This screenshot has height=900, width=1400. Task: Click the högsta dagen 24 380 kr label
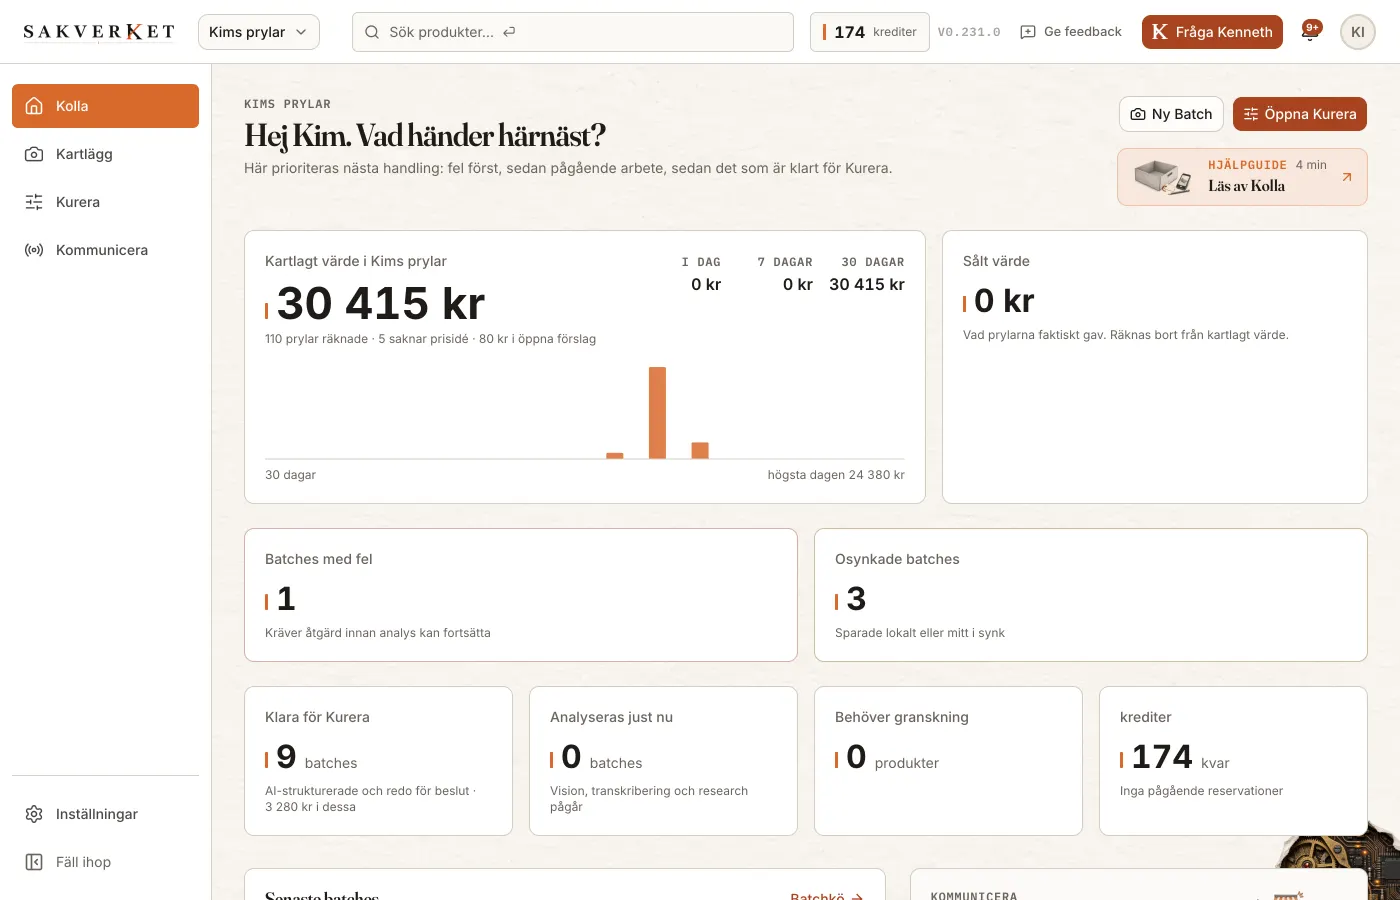[836, 475]
